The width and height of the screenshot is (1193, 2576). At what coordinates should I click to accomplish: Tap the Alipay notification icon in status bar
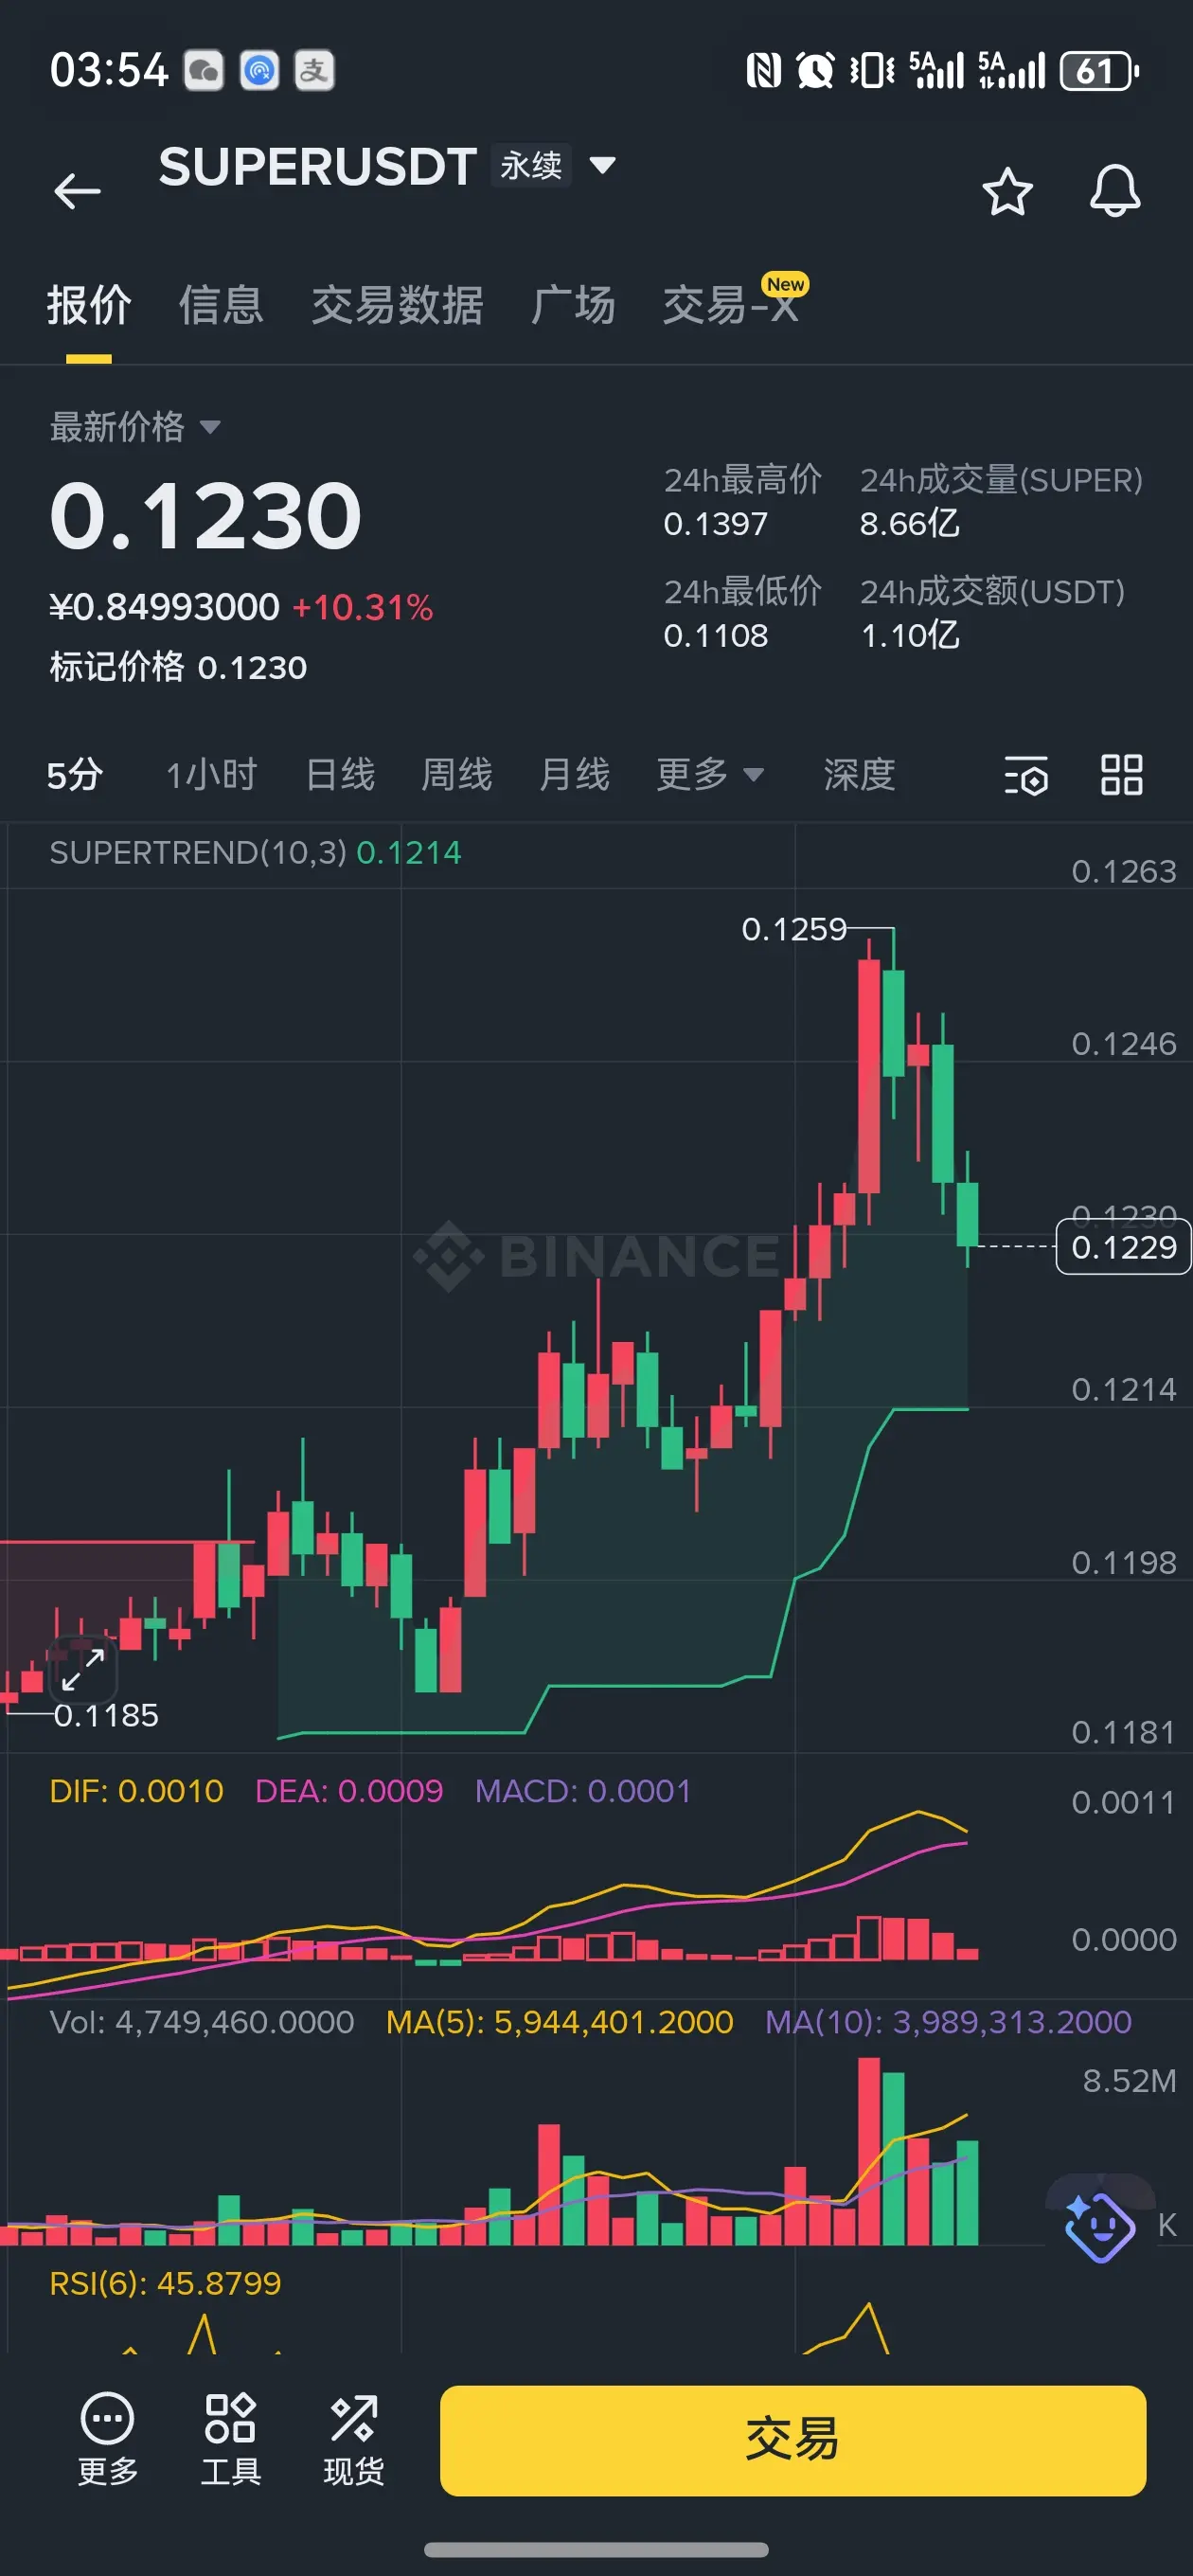tap(314, 71)
